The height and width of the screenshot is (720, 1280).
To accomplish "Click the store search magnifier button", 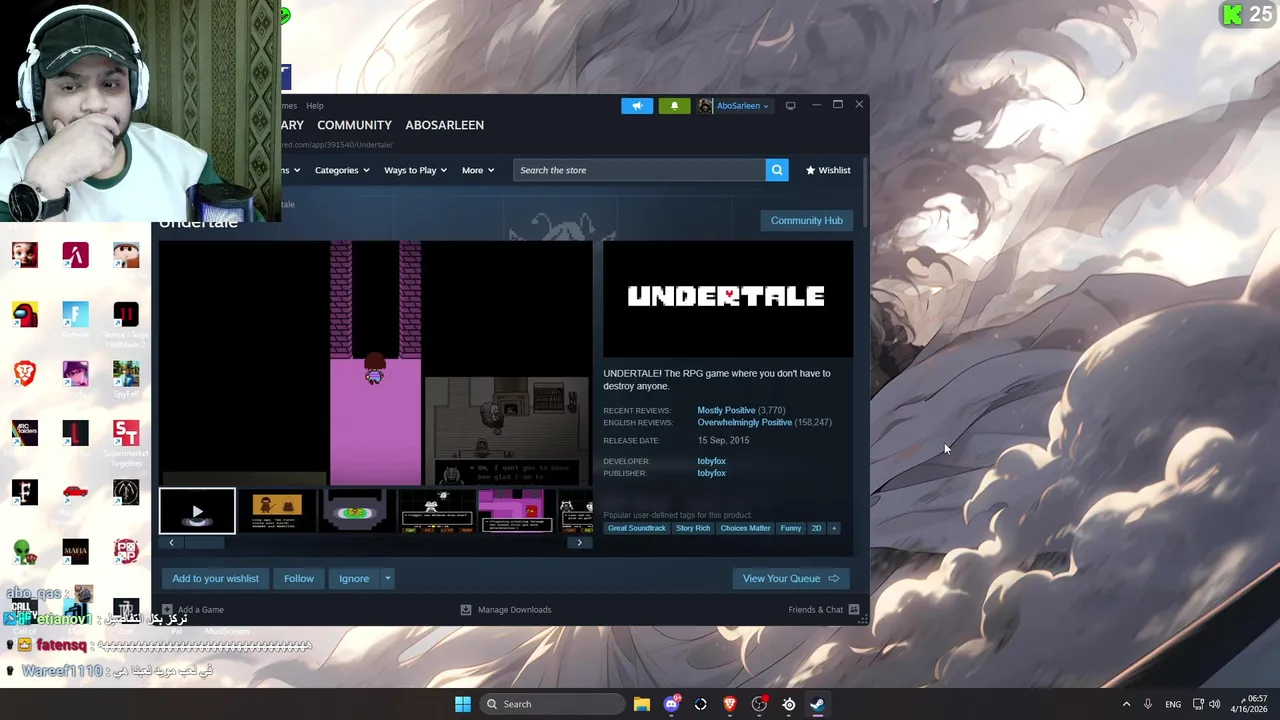I will click(x=777, y=170).
